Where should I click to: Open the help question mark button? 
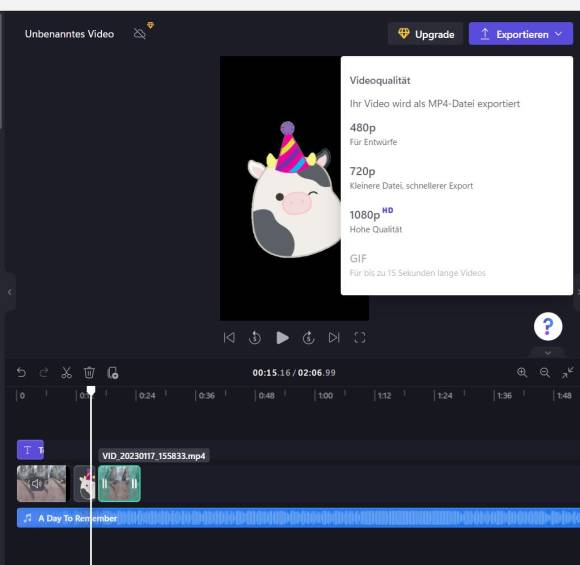(548, 326)
